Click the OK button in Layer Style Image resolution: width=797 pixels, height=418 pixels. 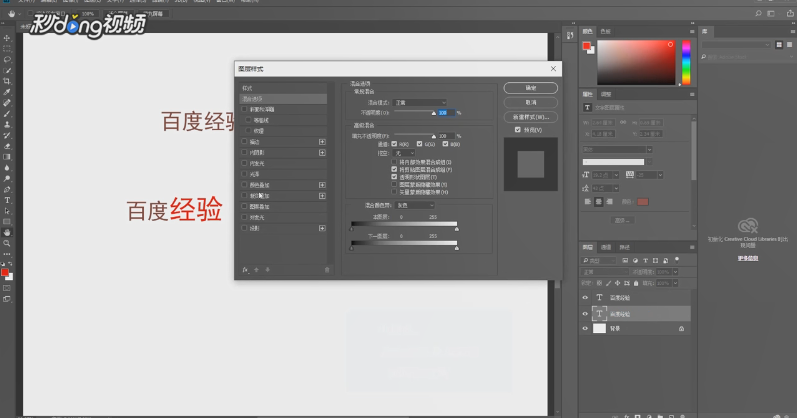point(531,88)
